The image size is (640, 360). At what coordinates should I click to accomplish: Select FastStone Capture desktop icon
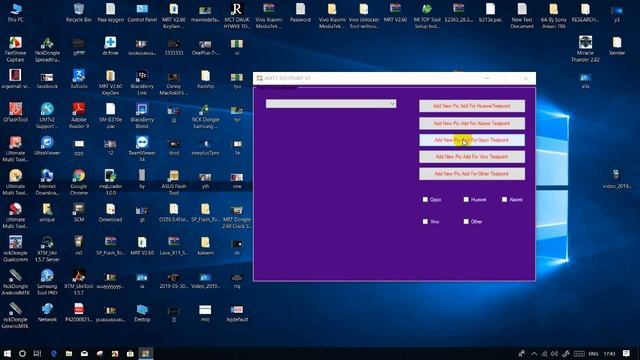point(16,49)
